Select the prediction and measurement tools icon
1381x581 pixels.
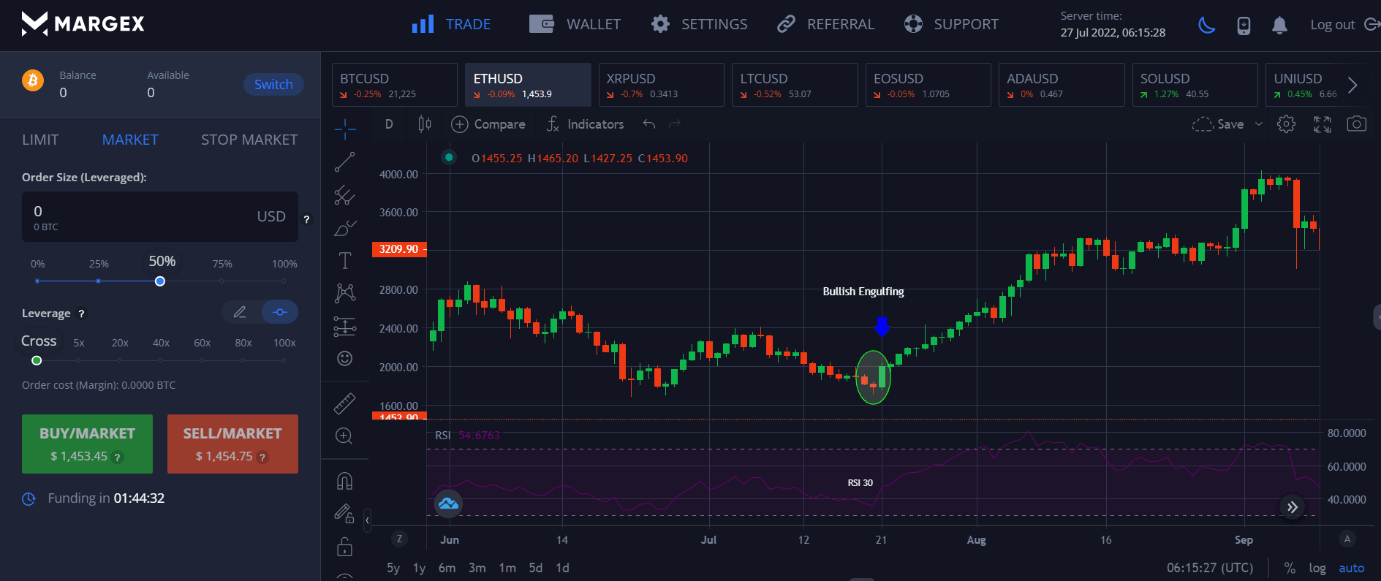(x=345, y=326)
